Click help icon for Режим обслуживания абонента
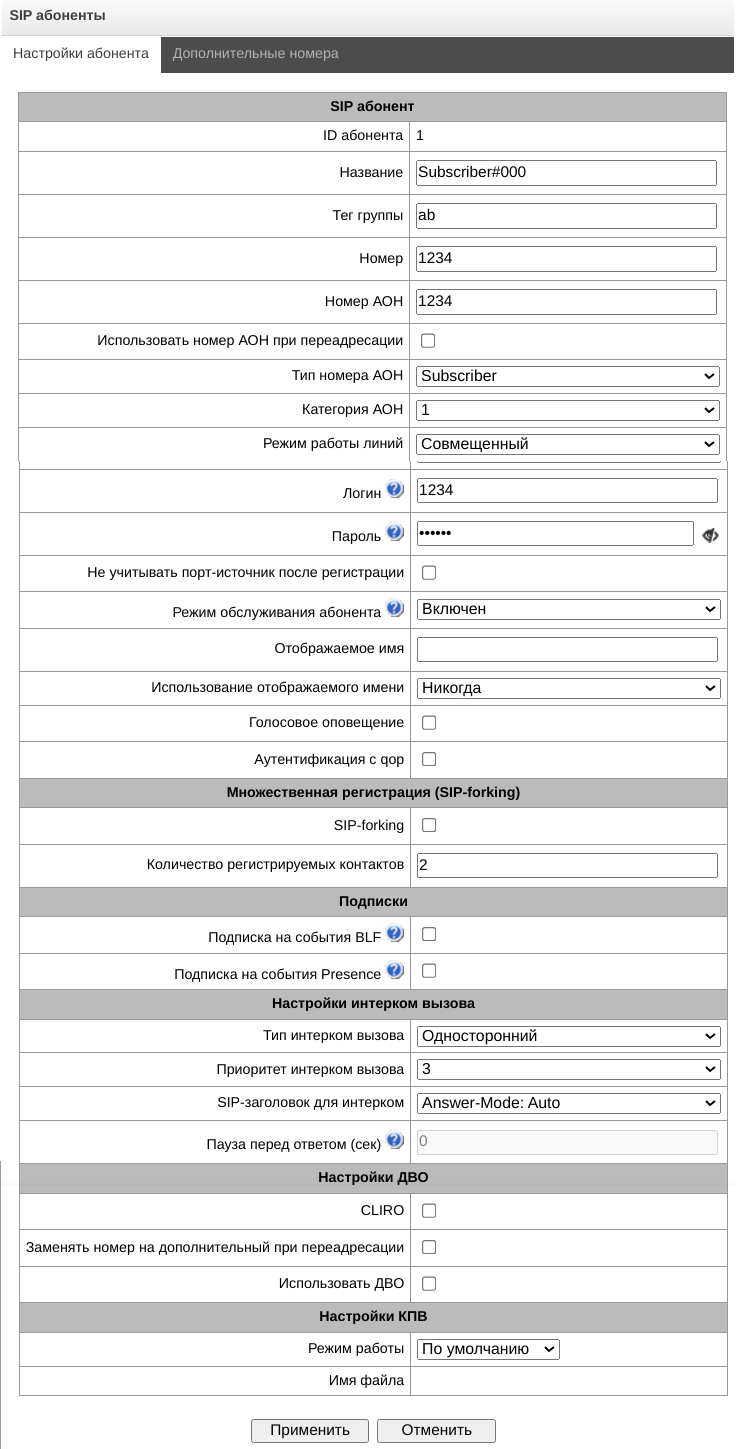Viewport: 736px width, 1449px height. (x=395, y=608)
